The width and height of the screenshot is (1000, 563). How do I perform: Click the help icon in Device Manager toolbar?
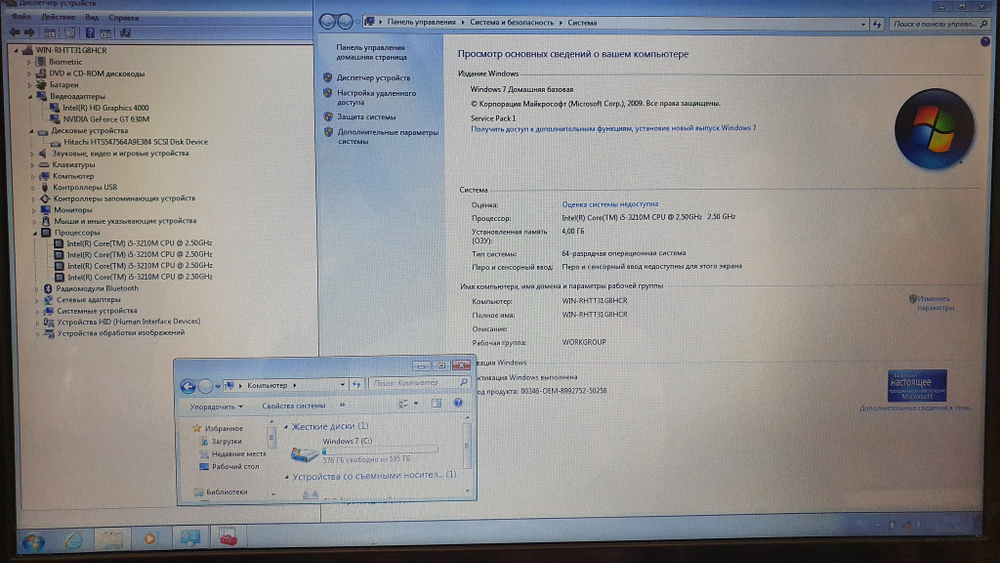90,33
